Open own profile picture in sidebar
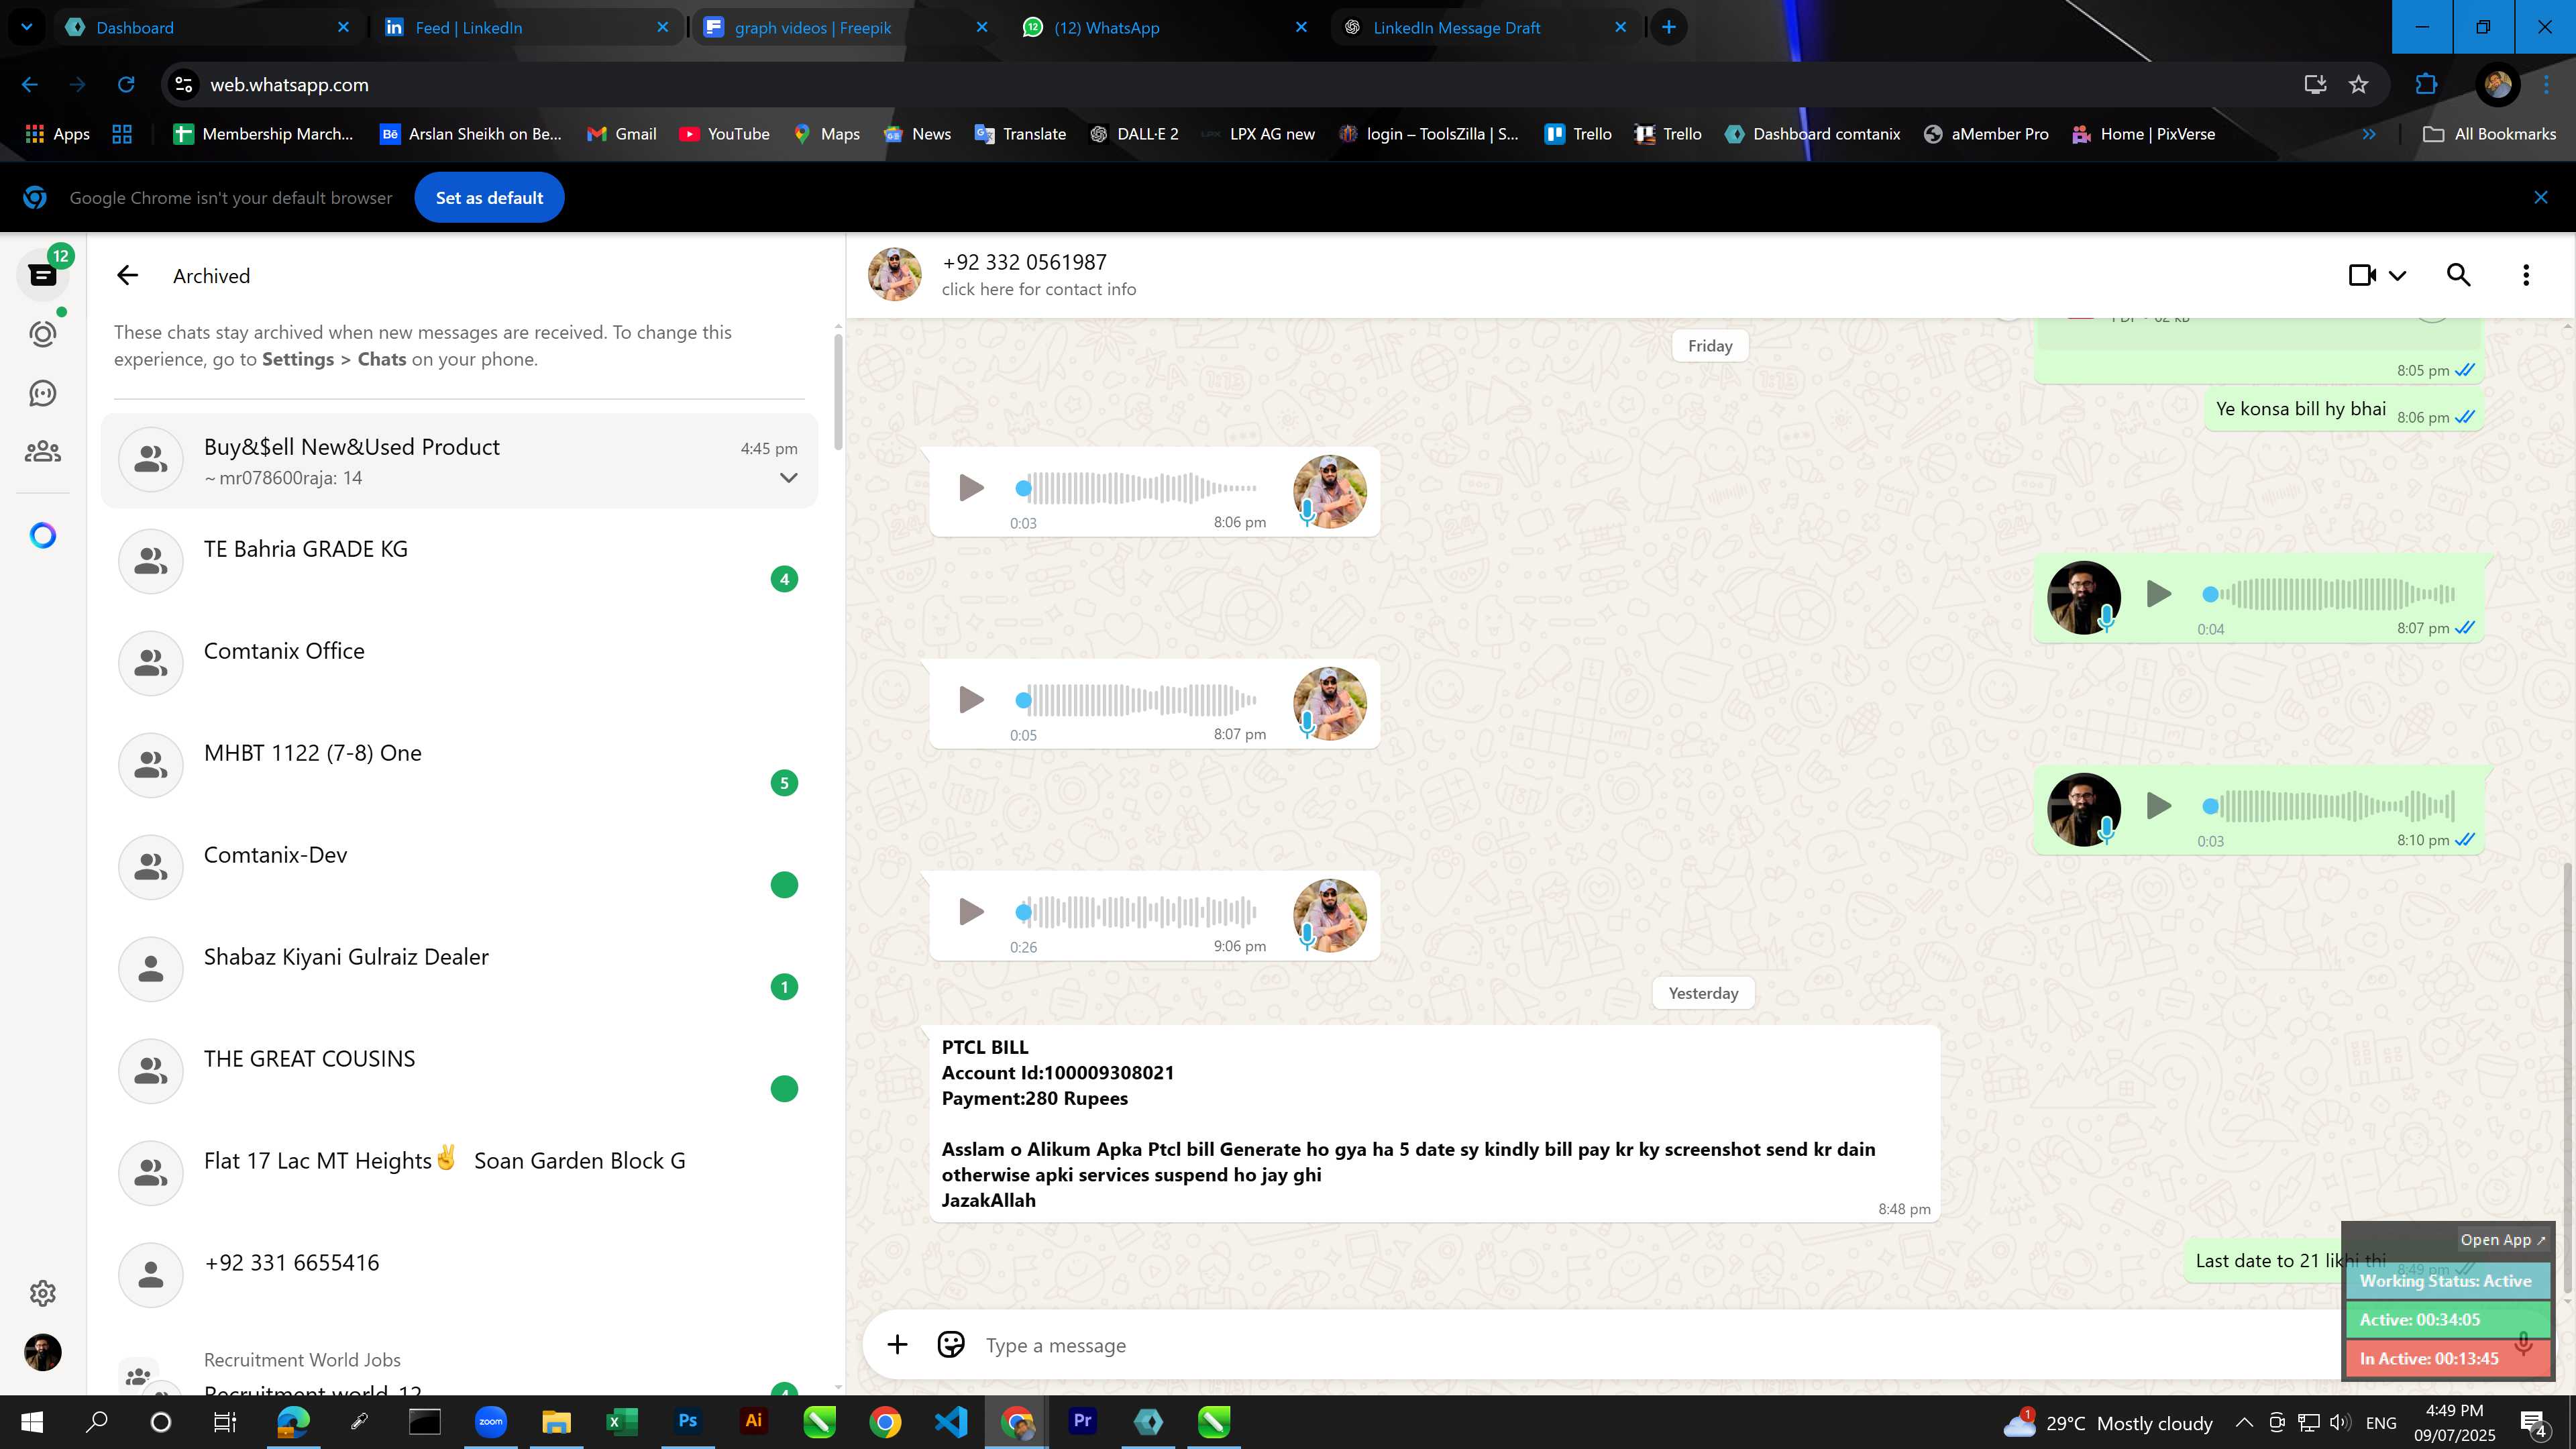The image size is (2576, 1449). (42, 1352)
